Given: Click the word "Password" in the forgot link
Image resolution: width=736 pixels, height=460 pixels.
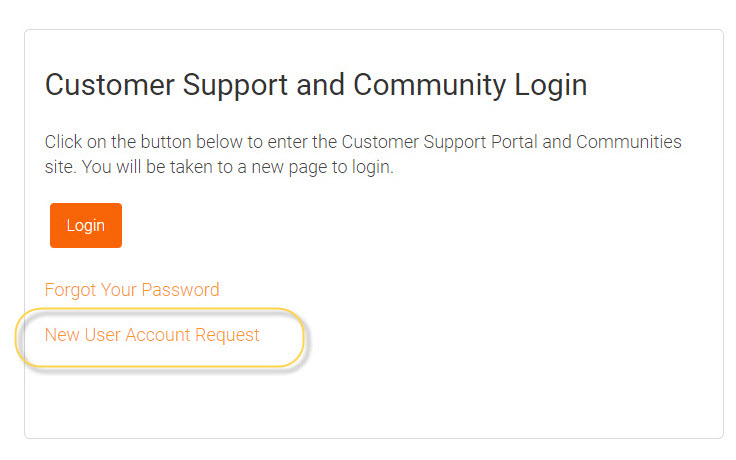Looking at the screenshot, I should pos(180,290).
